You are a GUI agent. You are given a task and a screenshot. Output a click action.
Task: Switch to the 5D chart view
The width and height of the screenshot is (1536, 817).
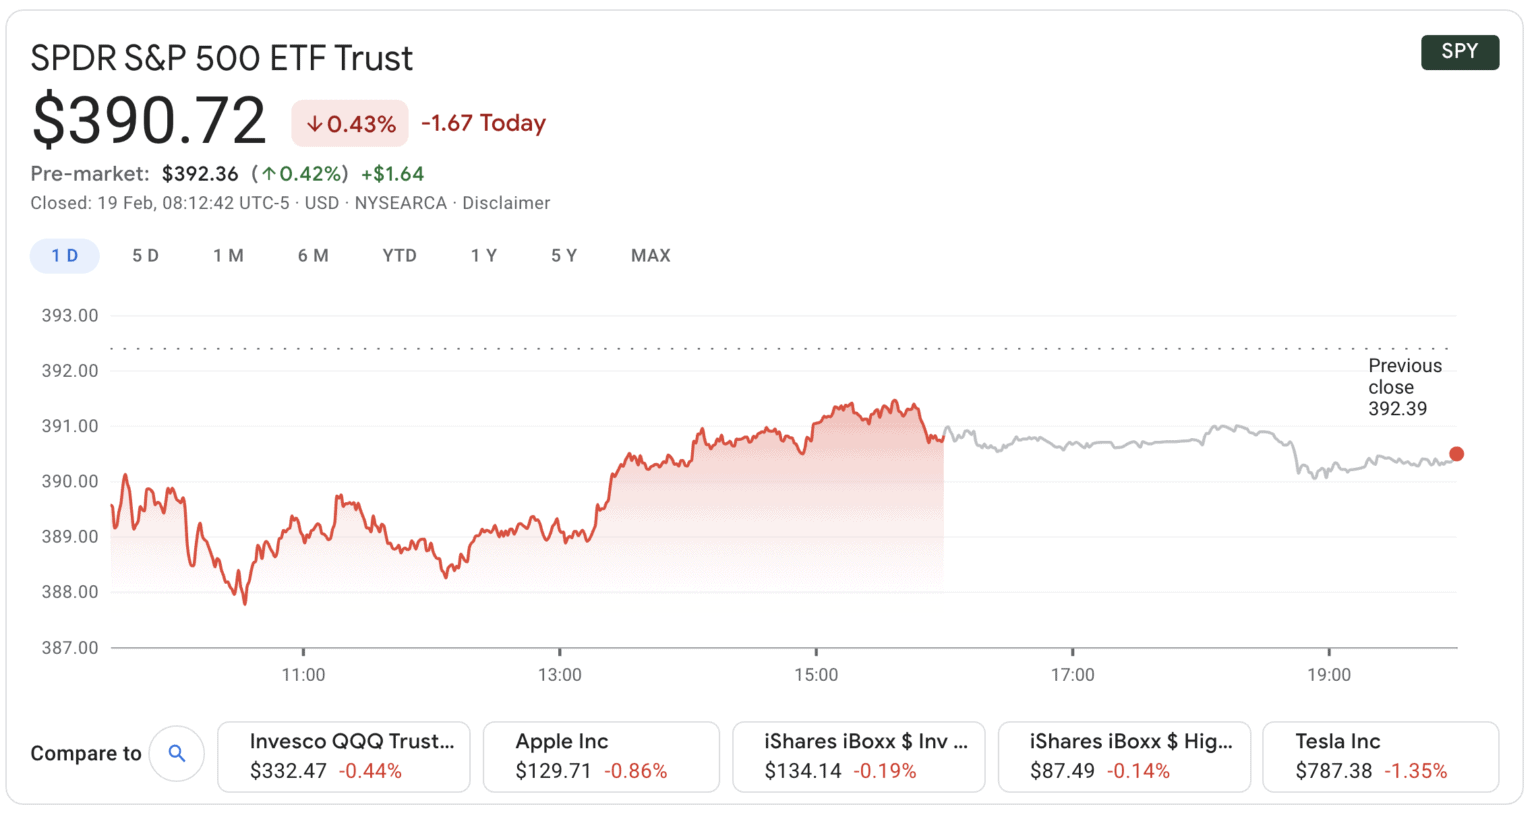[x=144, y=255]
